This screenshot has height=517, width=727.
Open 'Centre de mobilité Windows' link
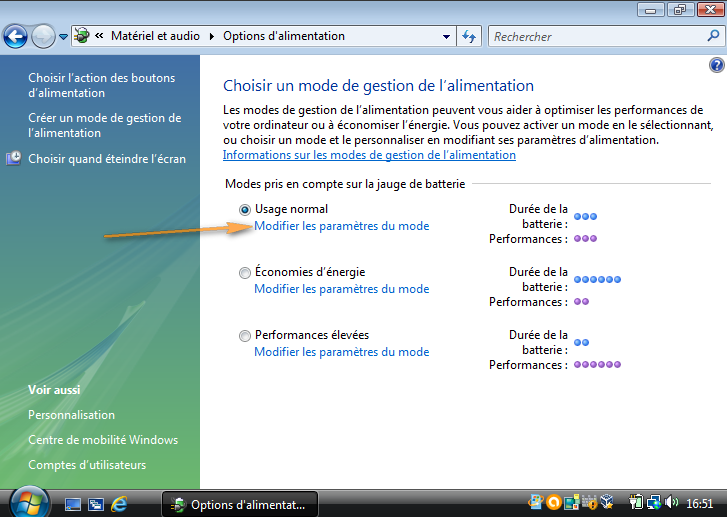[x=103, y=440]
